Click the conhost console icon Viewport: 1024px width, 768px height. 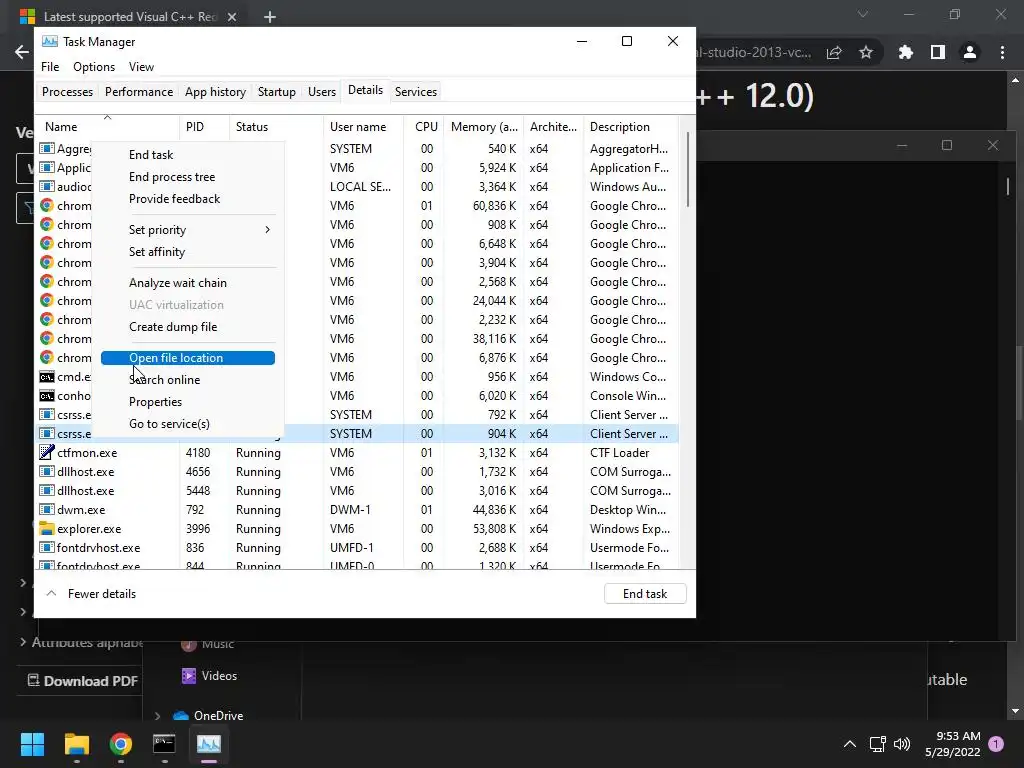(x=46, y=396)
